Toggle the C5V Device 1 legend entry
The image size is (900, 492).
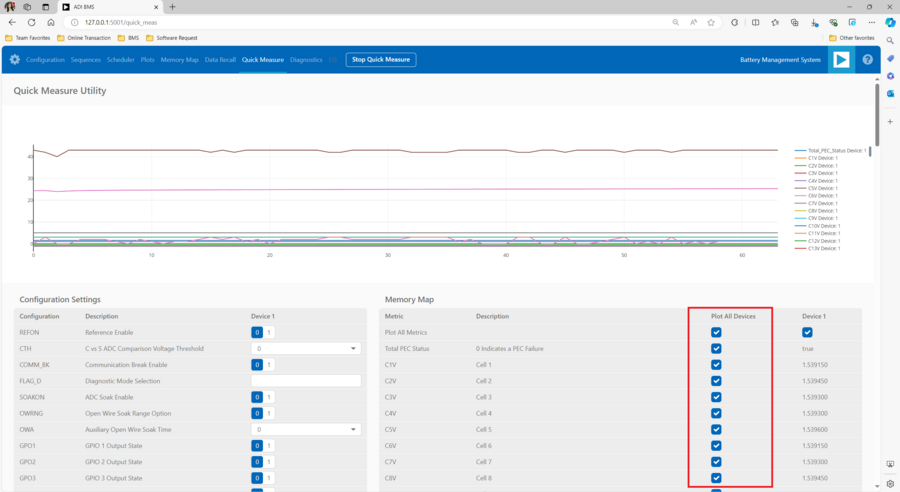[820, 188]
